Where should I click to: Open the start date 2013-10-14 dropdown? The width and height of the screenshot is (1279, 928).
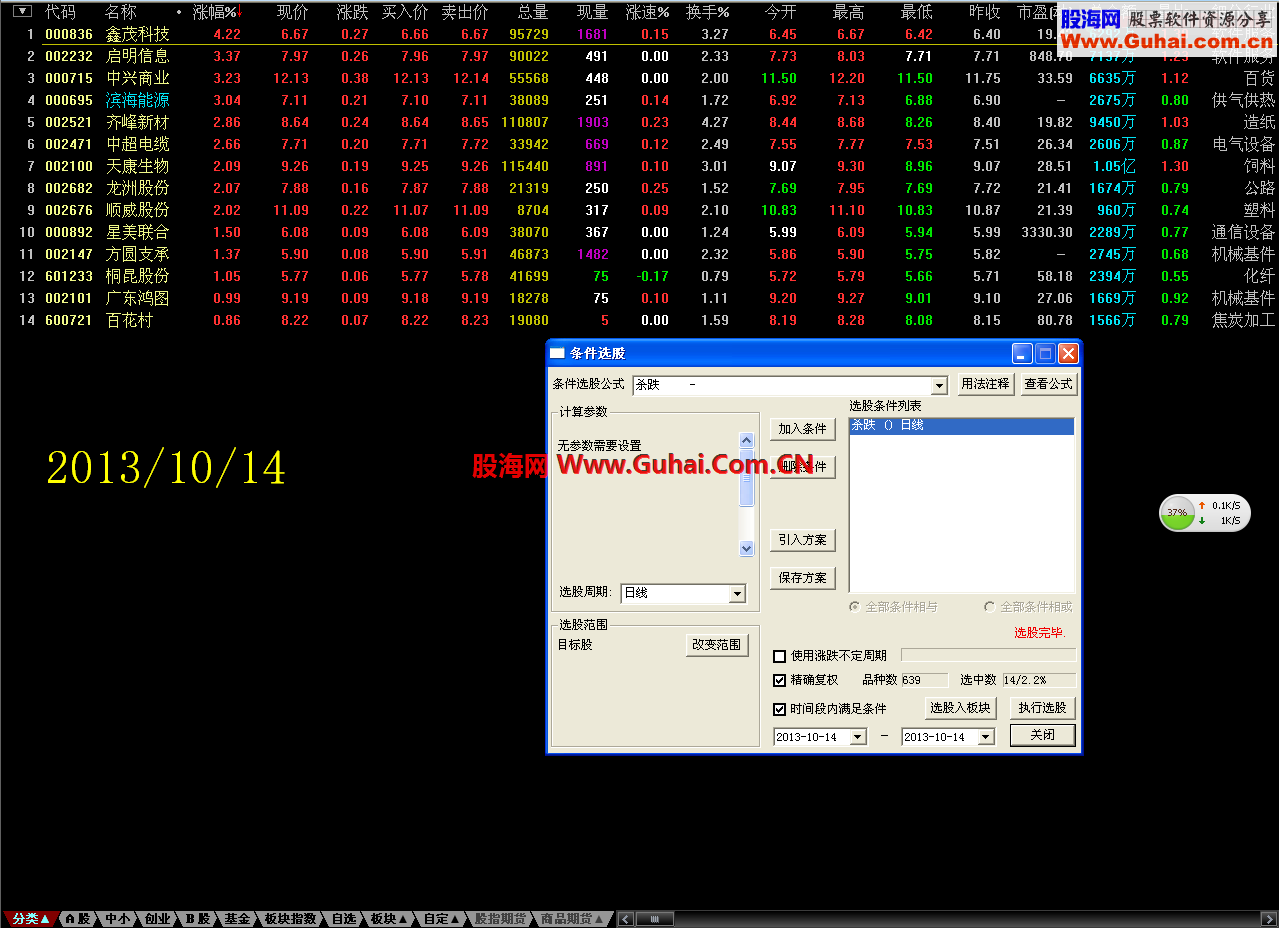pos(858,737)
